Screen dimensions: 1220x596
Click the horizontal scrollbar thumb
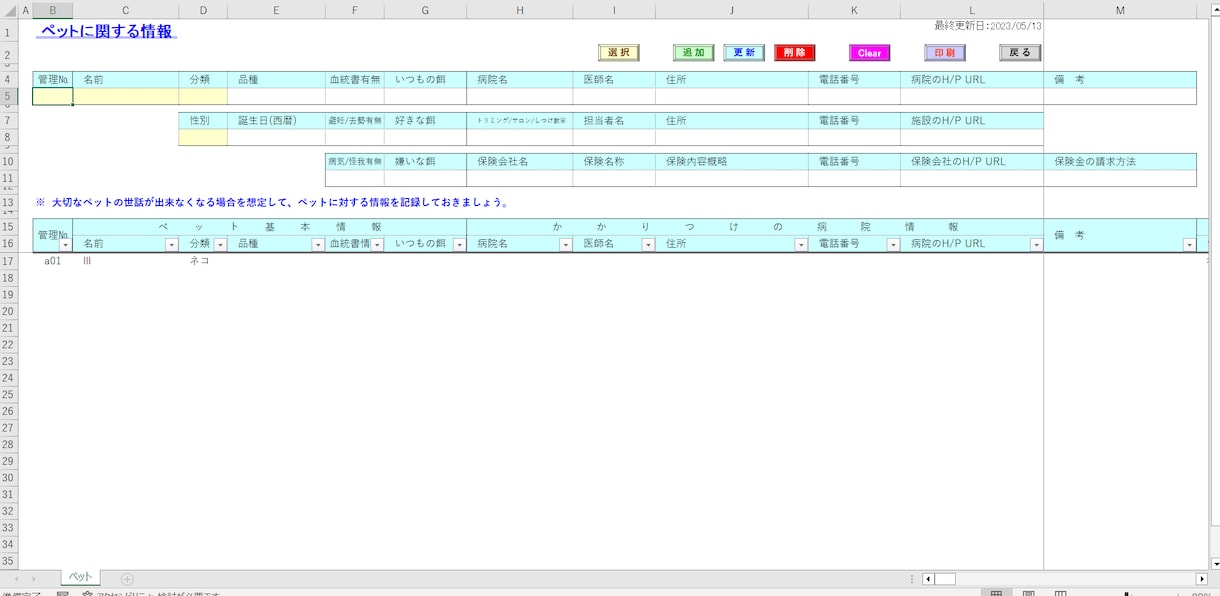pyautogui.click(x=945, y=579)
